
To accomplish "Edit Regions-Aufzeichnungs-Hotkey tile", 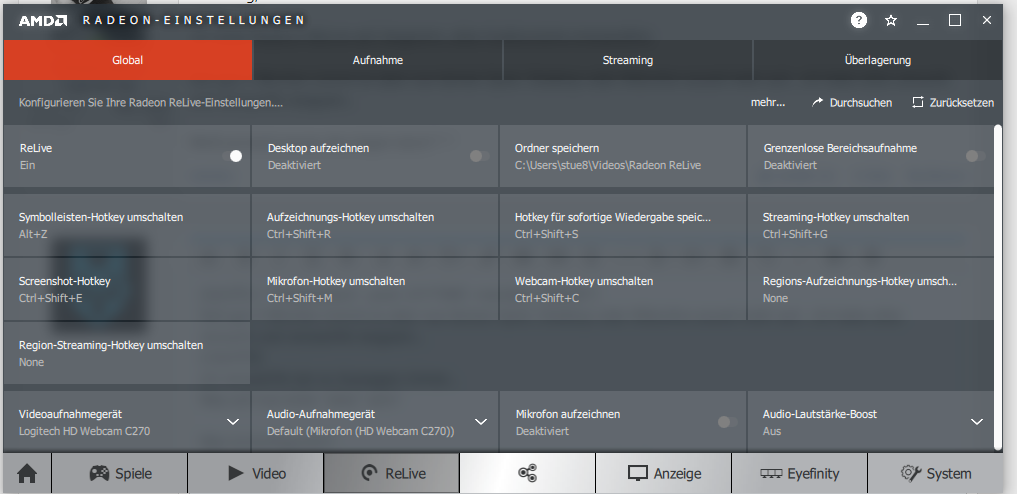I will click(x=870, y=289).
